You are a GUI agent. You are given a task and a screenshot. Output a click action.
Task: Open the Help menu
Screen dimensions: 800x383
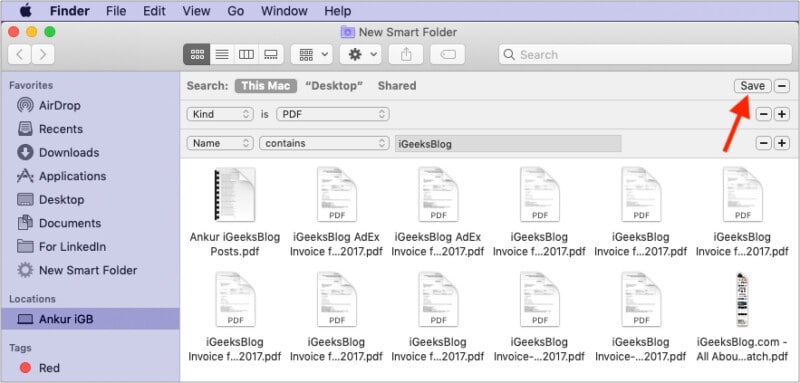(338, 11)
